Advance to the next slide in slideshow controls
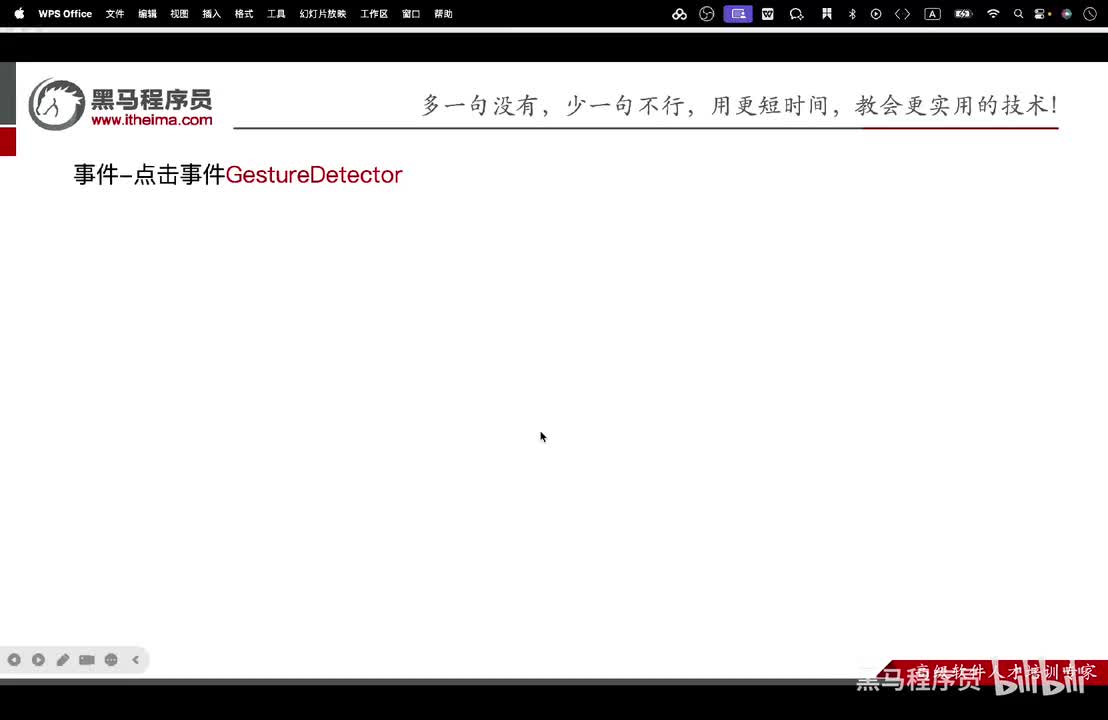 (x=38, y=659)
